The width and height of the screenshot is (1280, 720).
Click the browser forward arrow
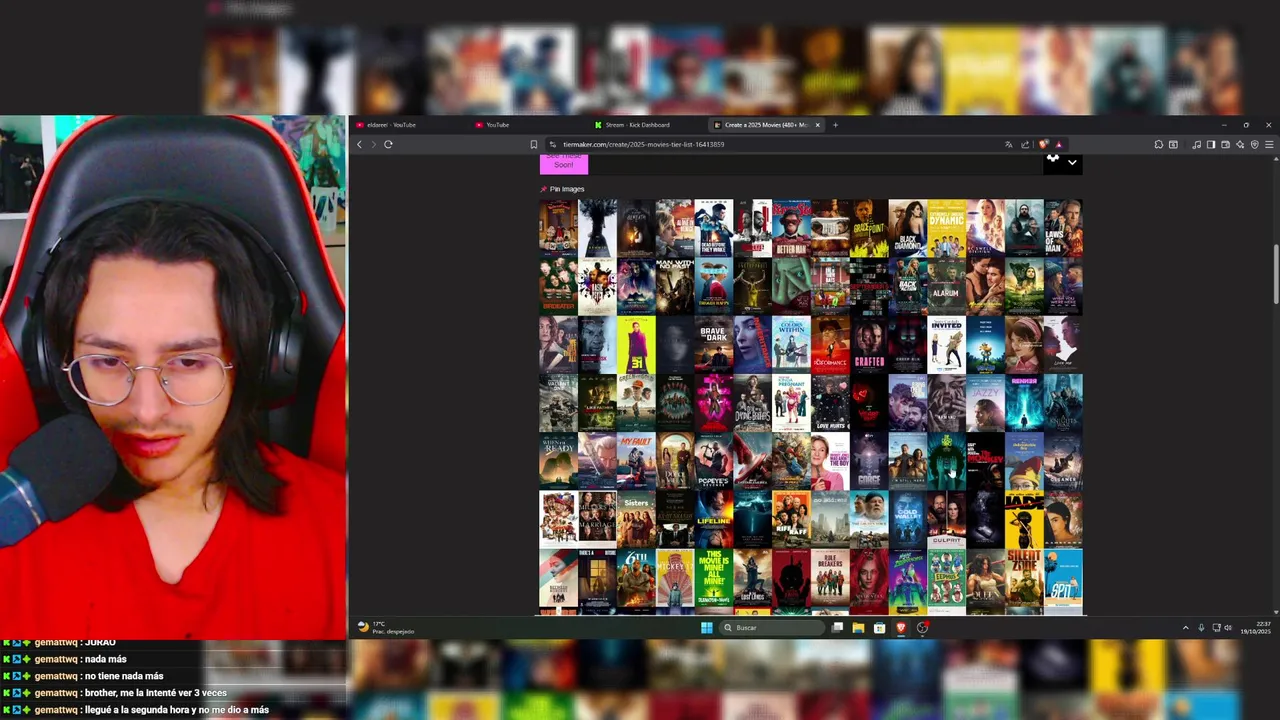tap(374, 144)
